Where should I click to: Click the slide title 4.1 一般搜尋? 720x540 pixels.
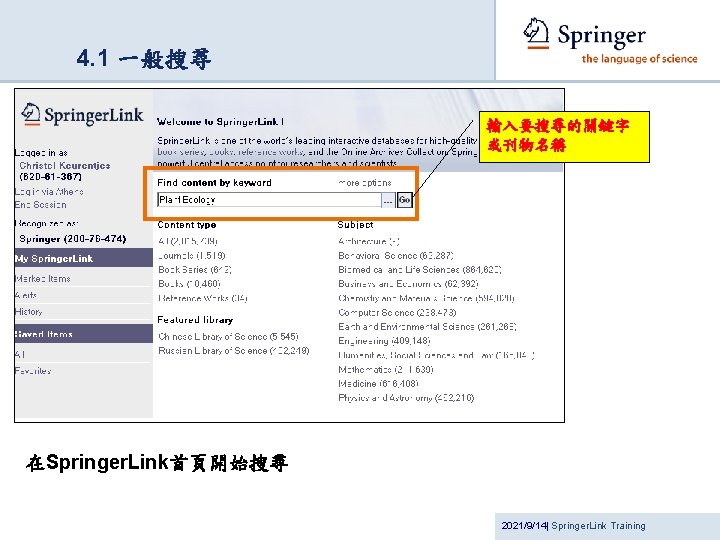(144, 59)
